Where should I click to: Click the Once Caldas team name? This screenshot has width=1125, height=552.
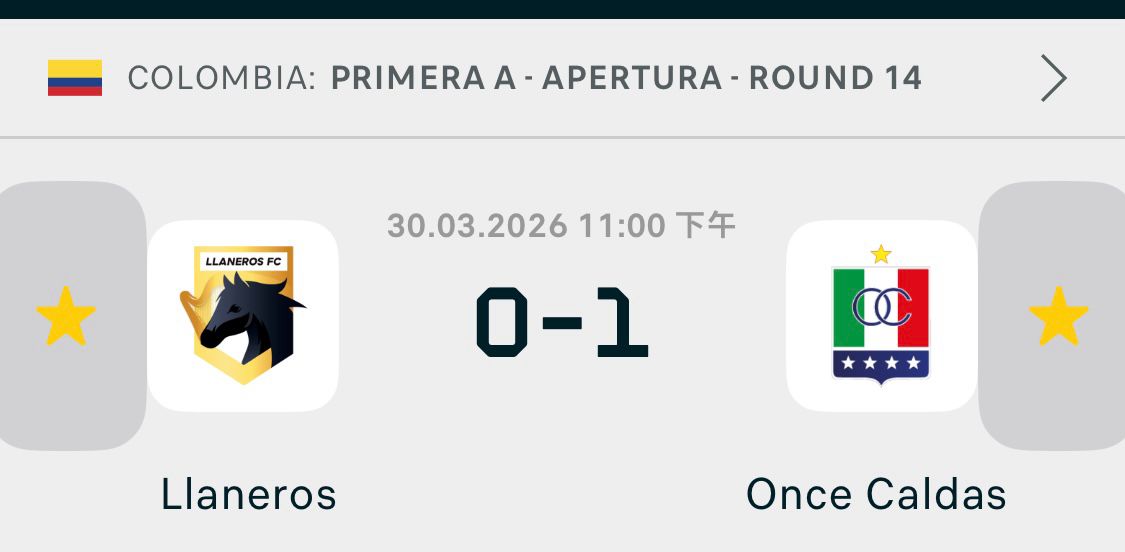coord(876,495)
